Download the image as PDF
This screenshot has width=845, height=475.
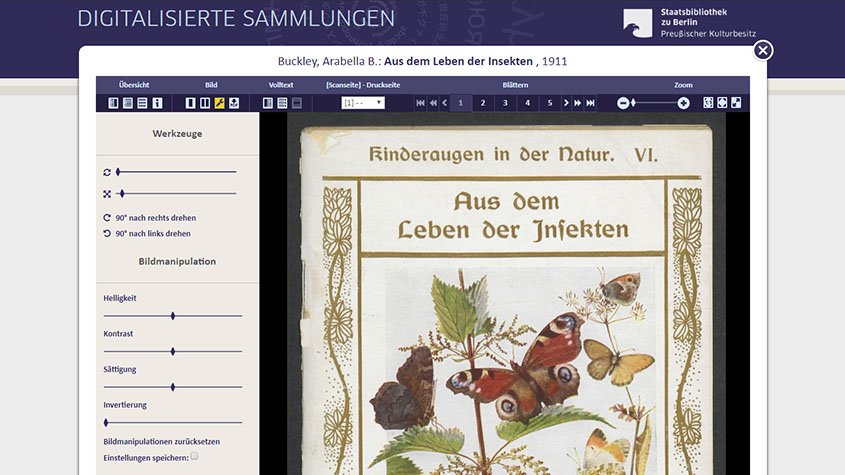234,103
